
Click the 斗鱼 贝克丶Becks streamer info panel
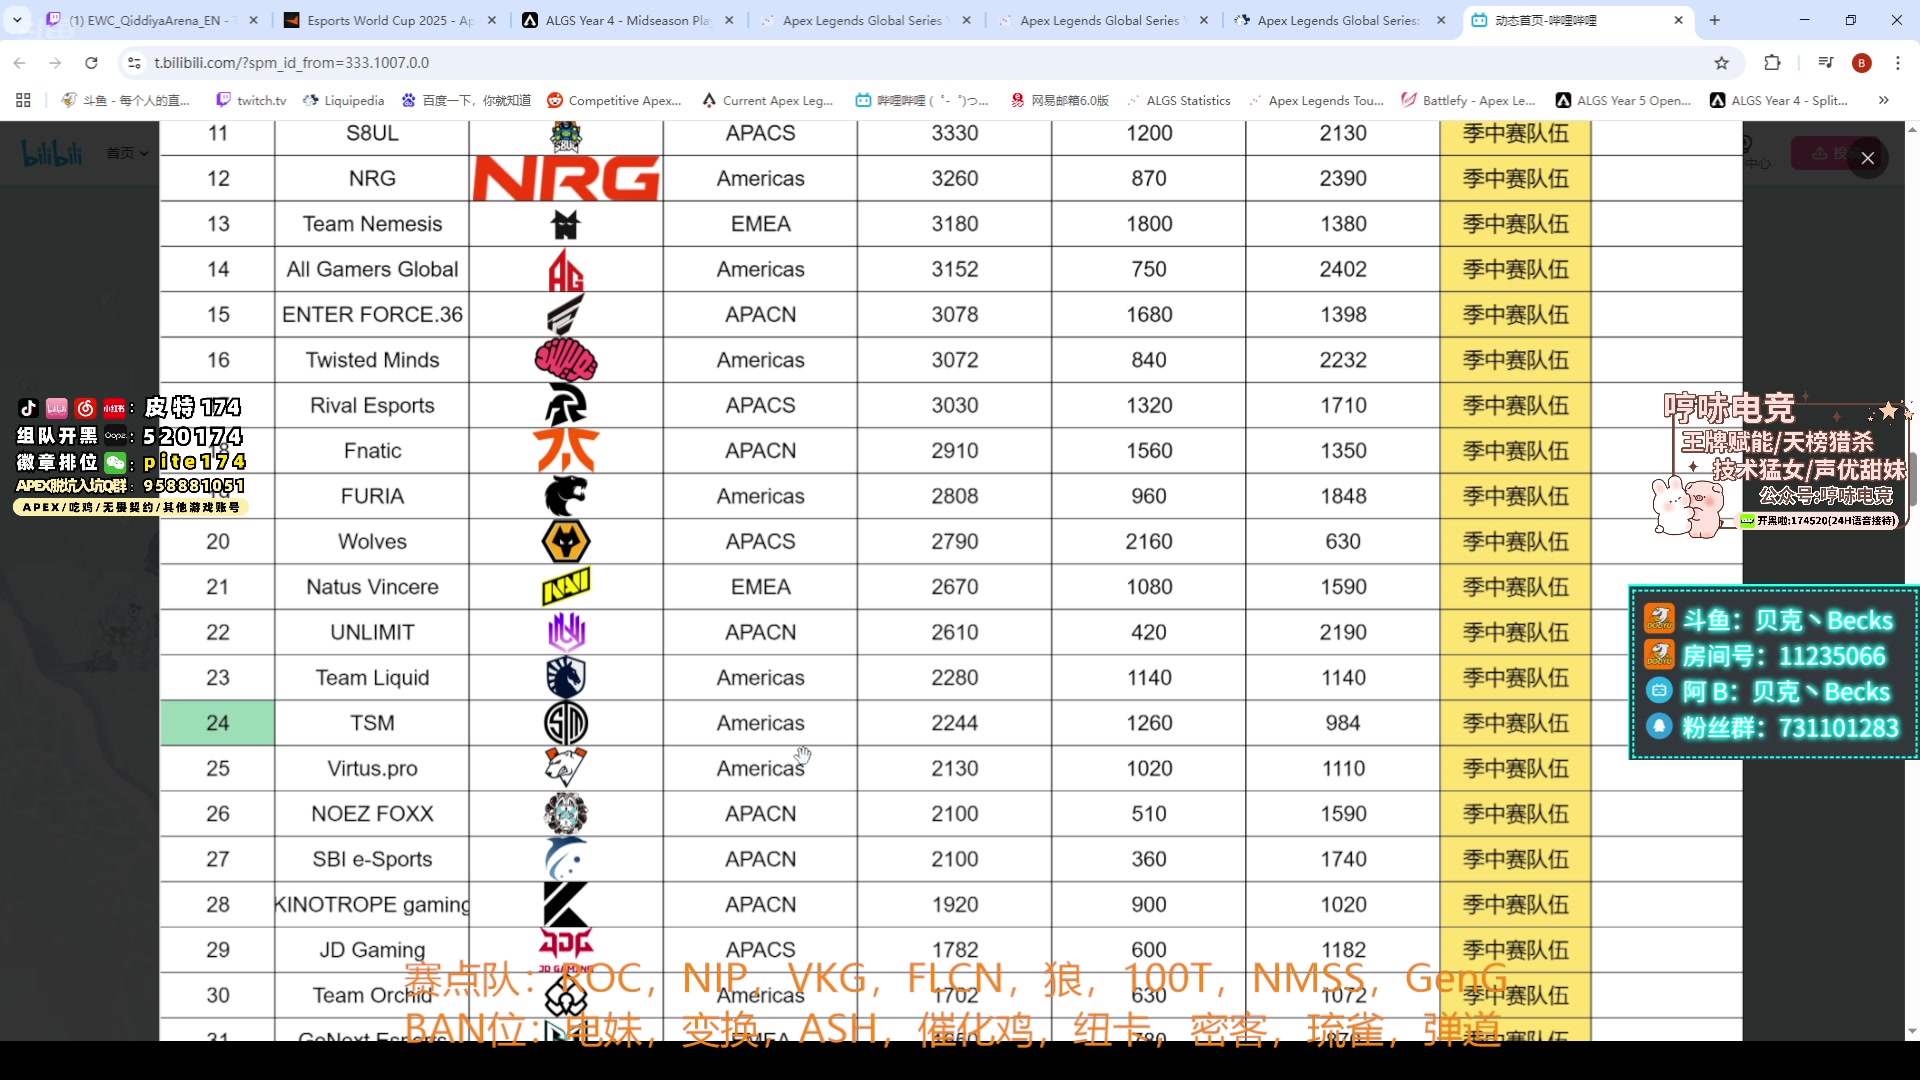(x=1774, y=673)
